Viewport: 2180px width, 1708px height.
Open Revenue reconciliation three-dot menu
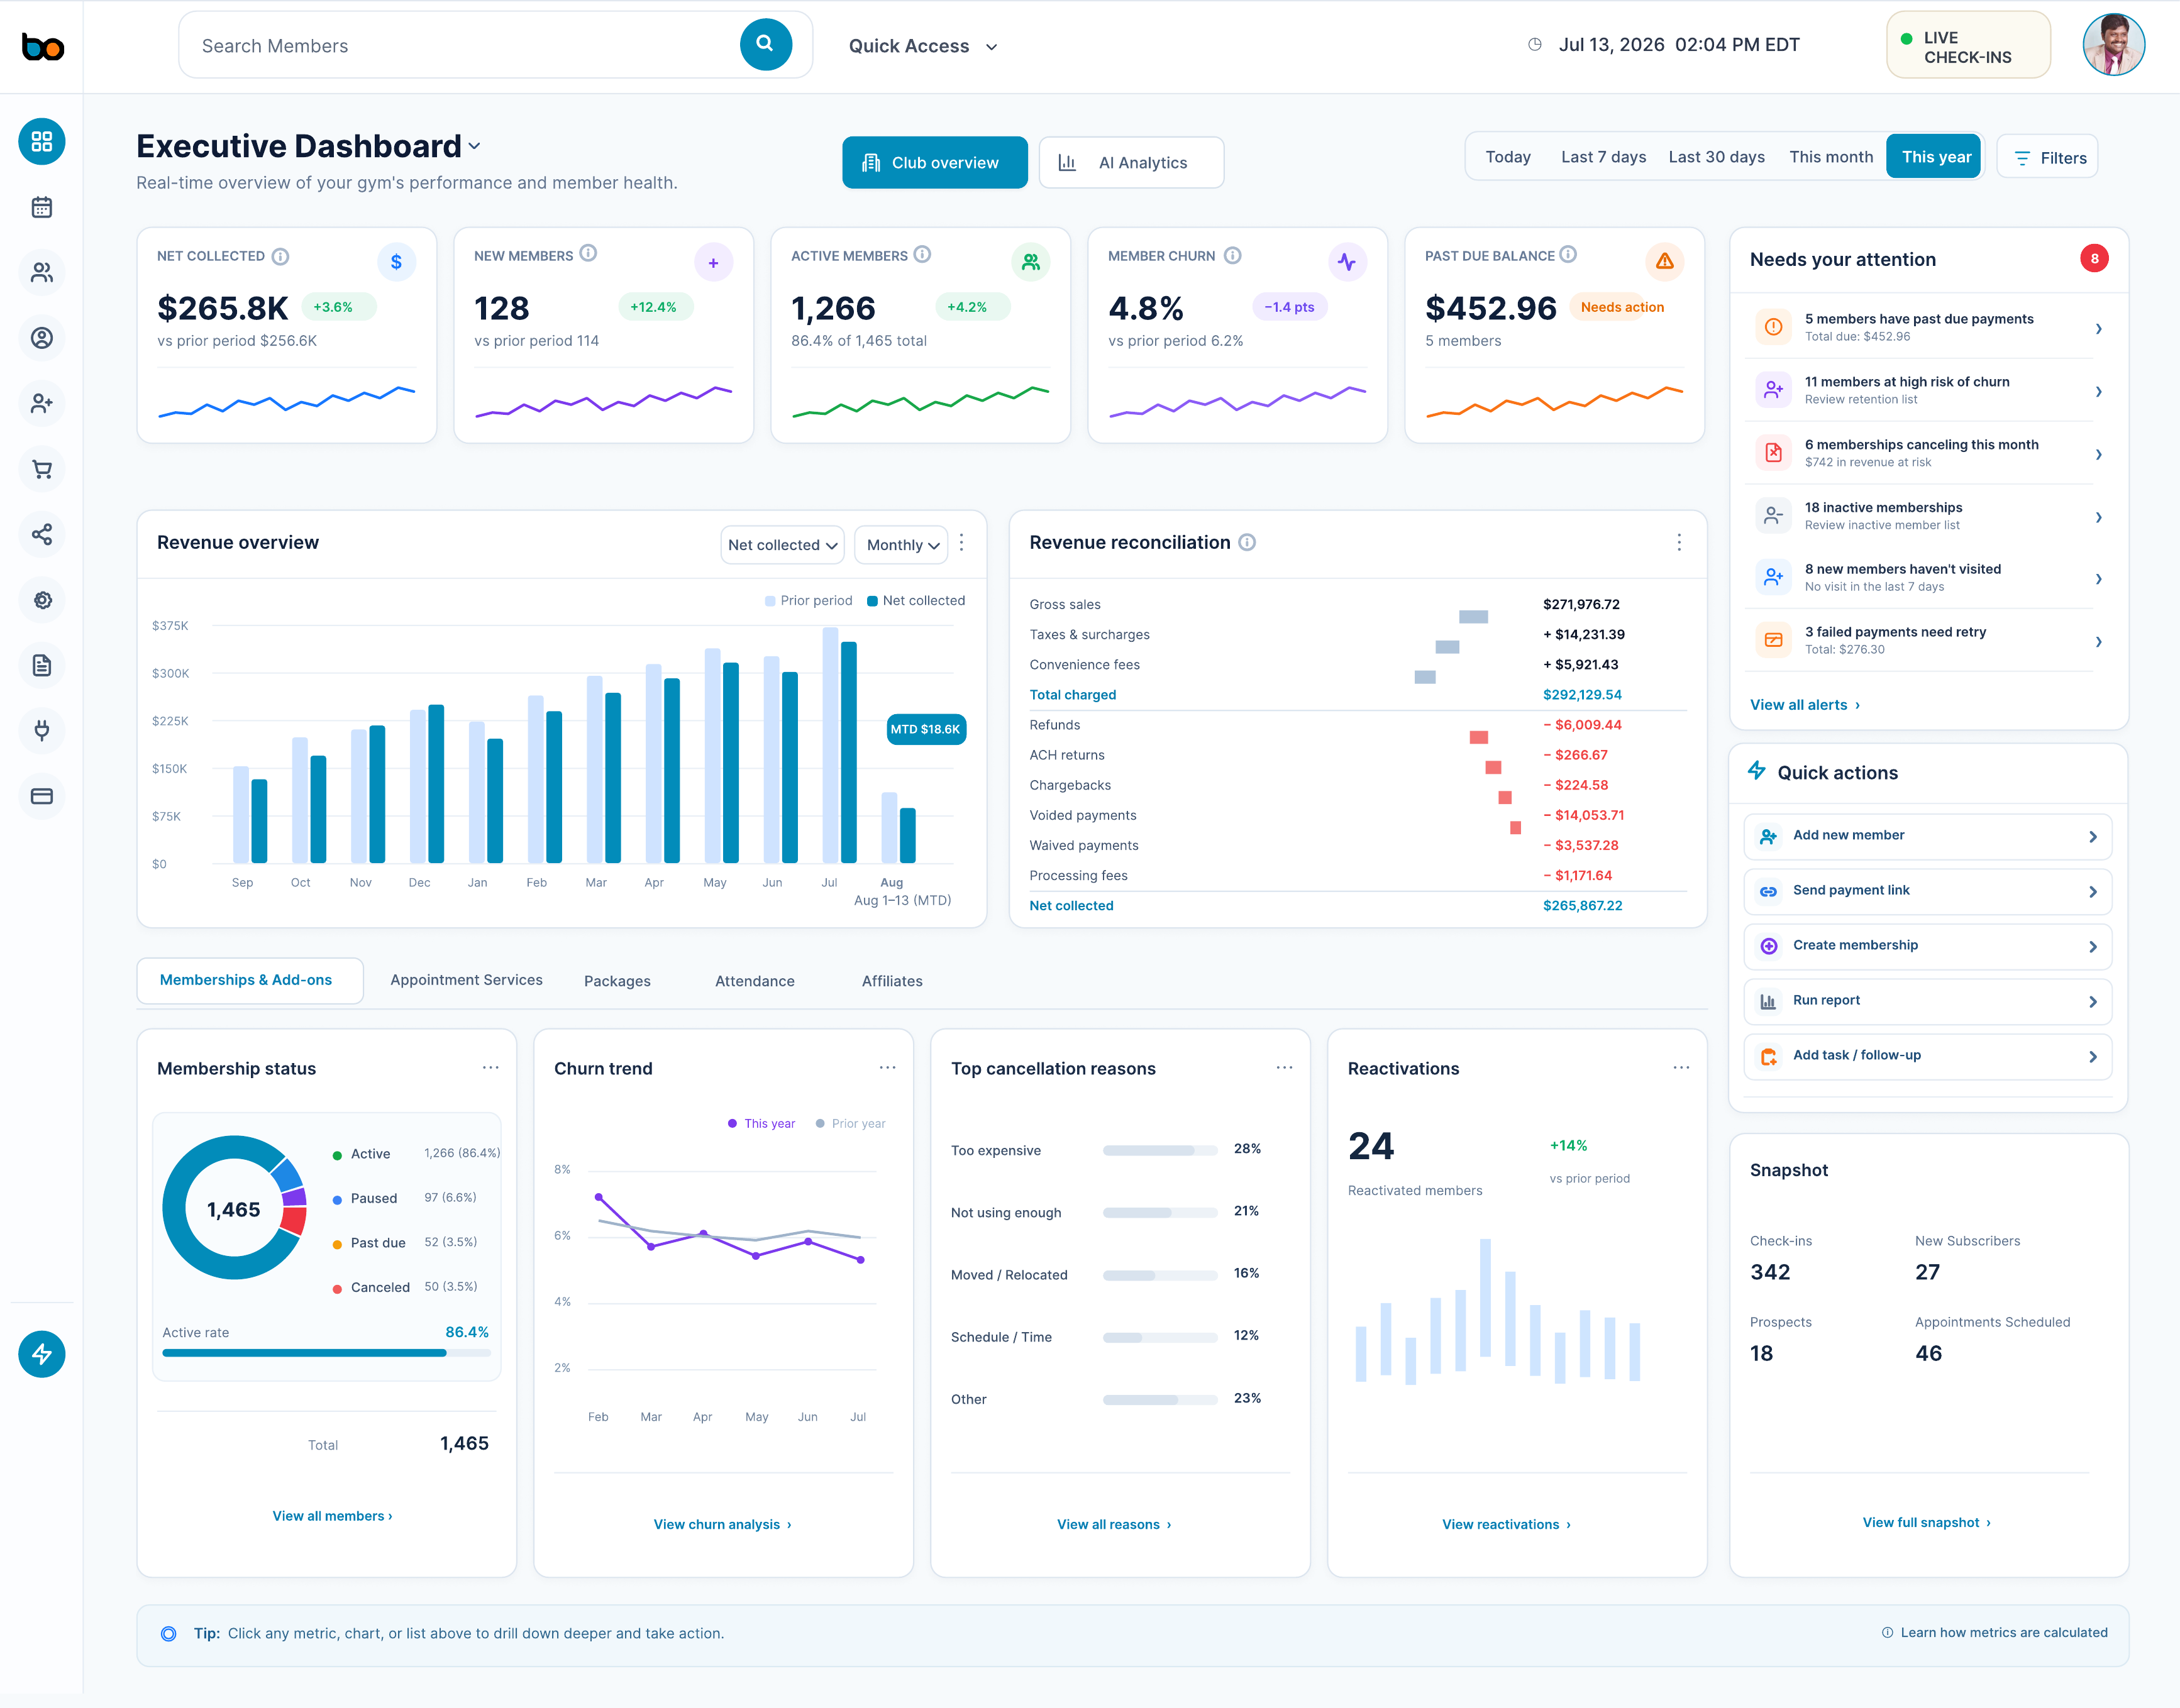pos(1679,542)
